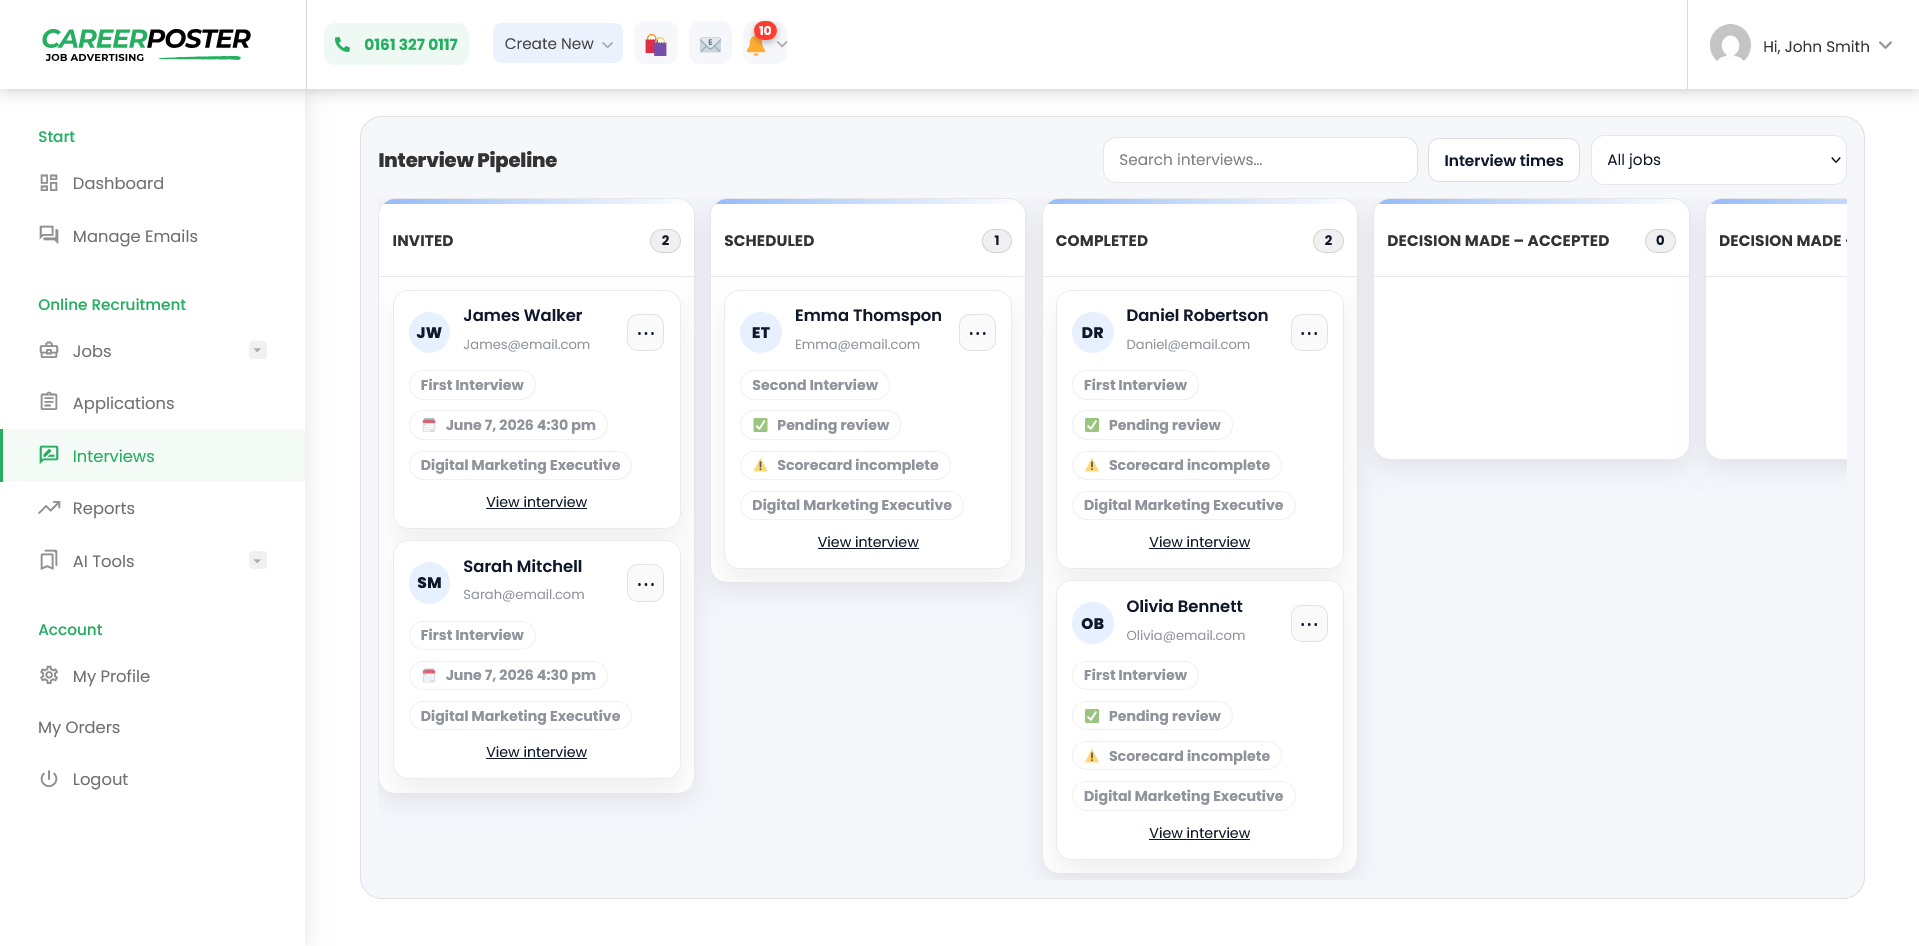
Task: Click the Logout power icon
Action: tap(49, 778)
